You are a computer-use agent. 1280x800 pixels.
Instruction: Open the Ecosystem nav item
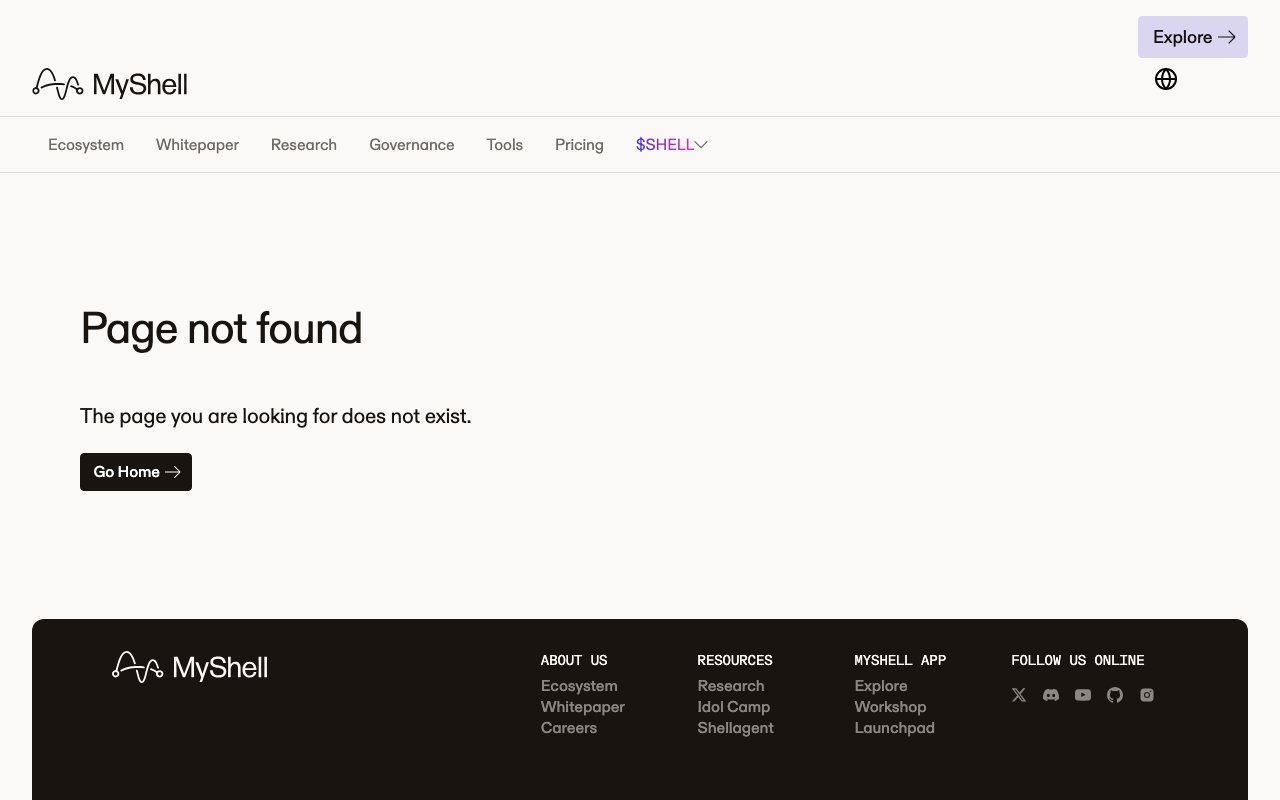86,145
